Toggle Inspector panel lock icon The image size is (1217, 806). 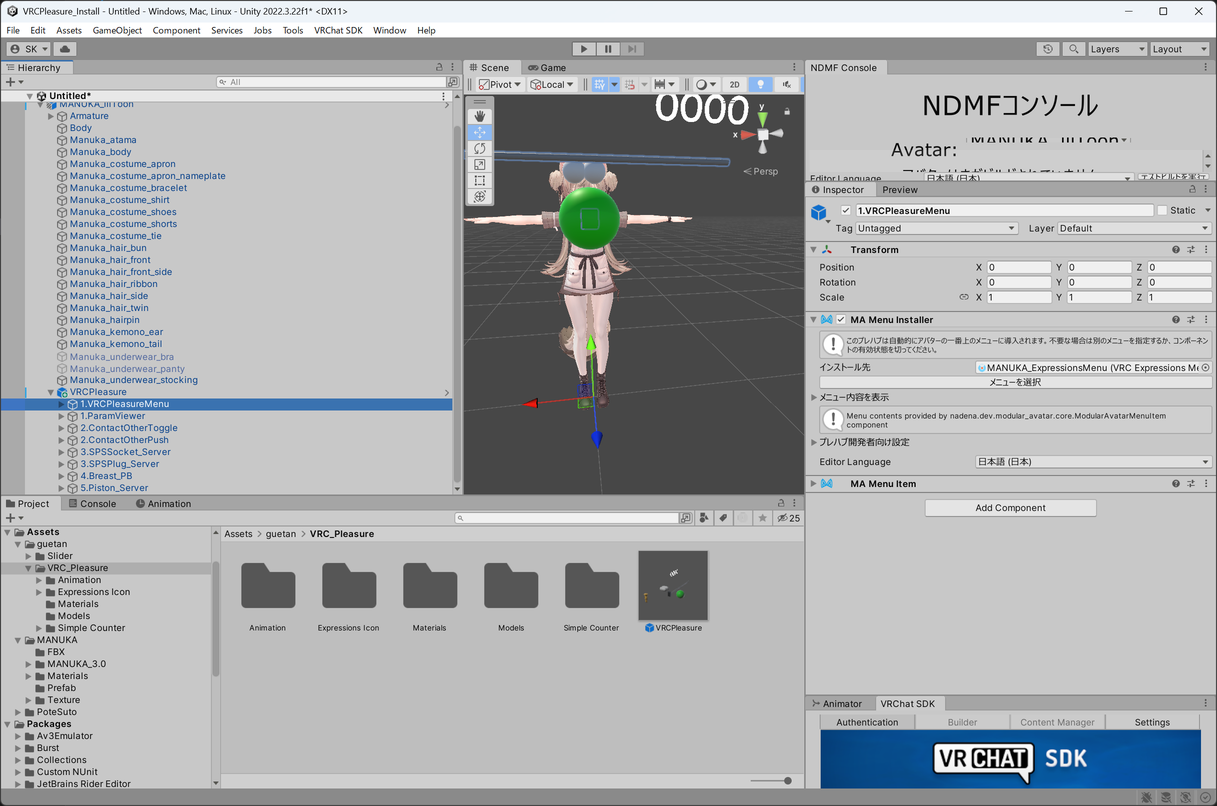pos(1191,190)
